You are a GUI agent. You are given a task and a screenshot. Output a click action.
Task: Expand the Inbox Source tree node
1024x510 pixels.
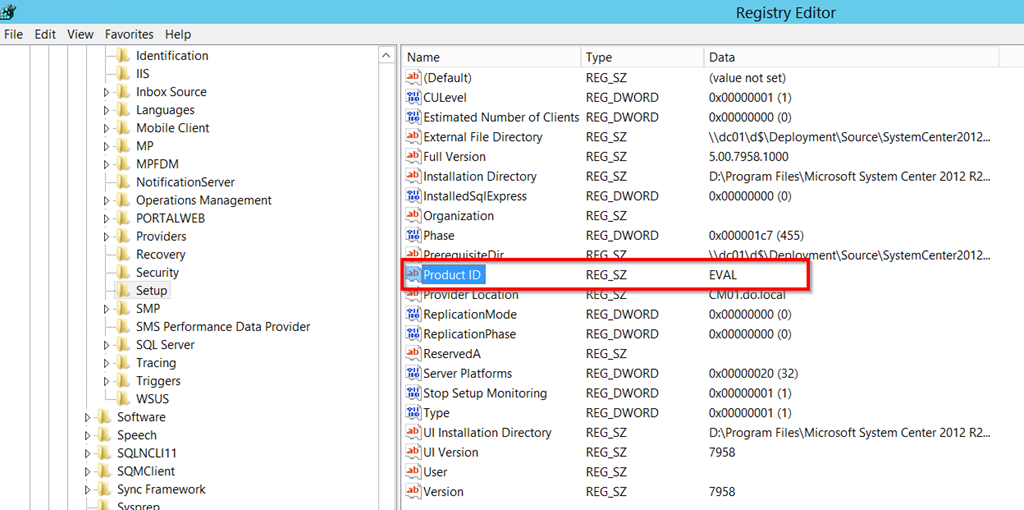click(x=106, y=93)
